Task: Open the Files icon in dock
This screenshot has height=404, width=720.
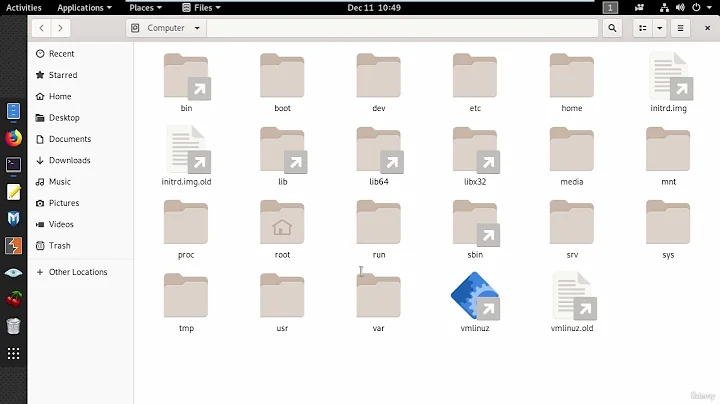Action: click(x=13, y=111)
